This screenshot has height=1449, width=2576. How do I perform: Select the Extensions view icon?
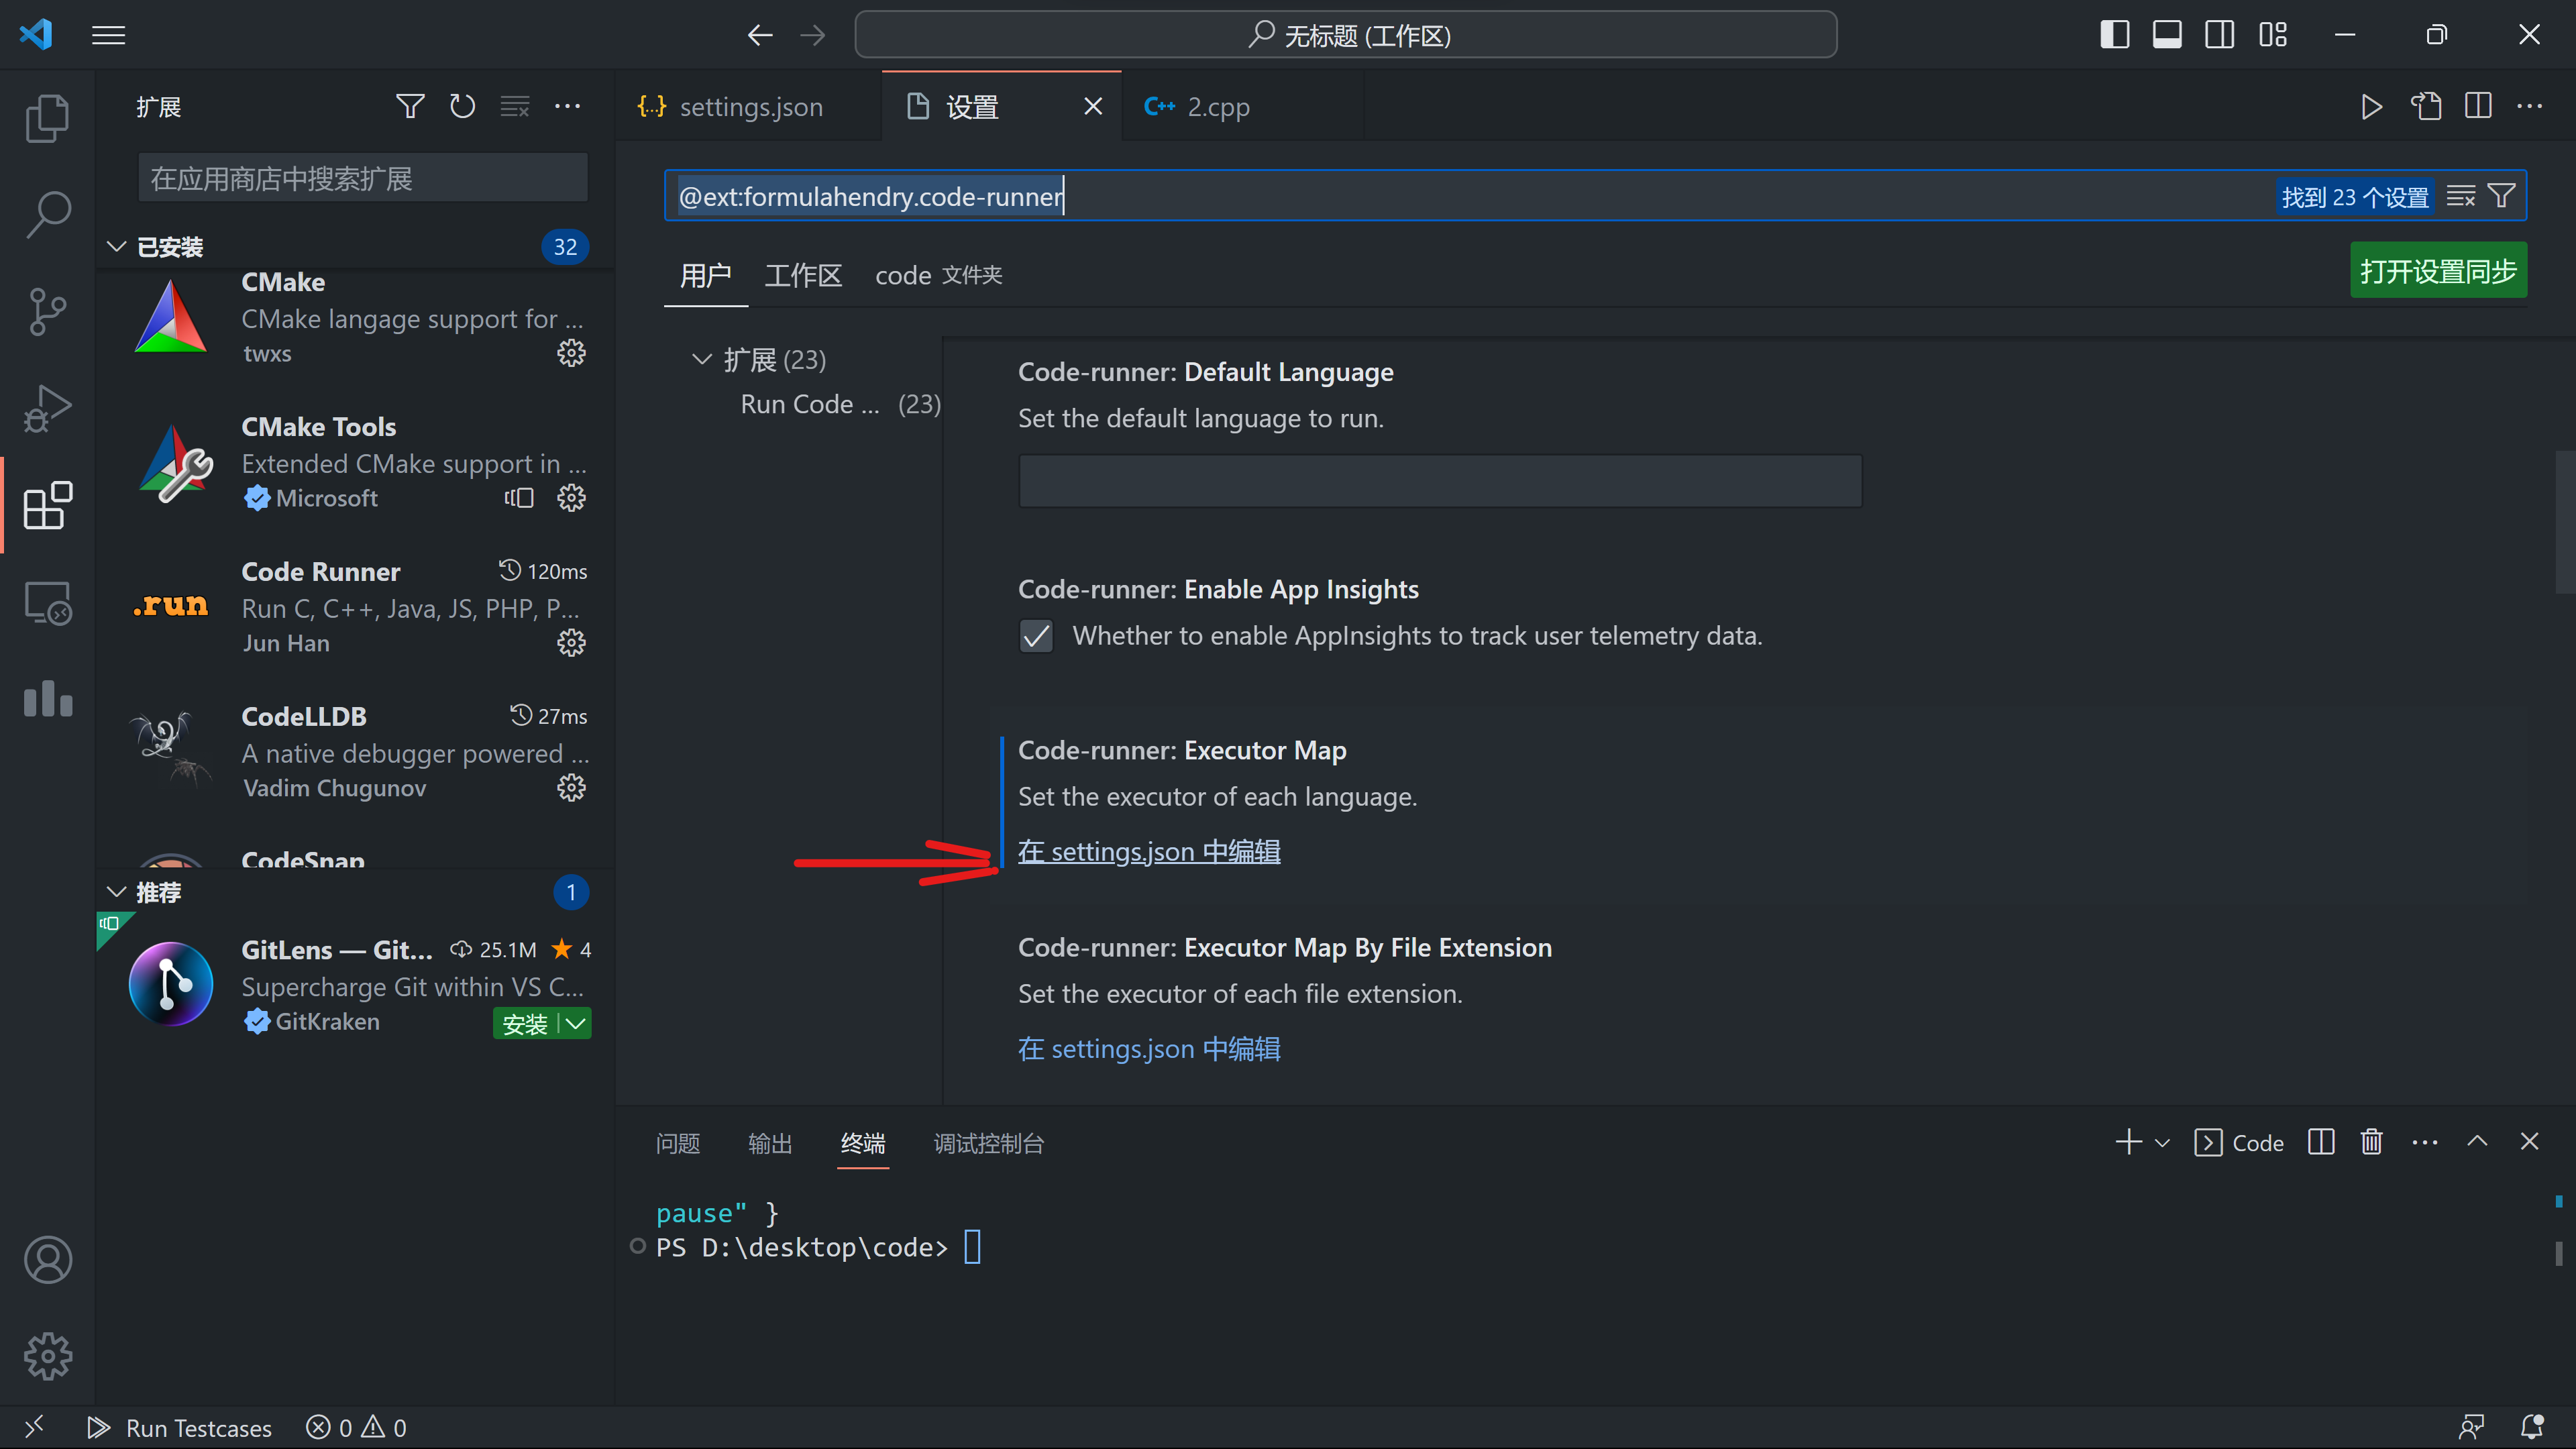pyautogui.click(x=47, y=505)
